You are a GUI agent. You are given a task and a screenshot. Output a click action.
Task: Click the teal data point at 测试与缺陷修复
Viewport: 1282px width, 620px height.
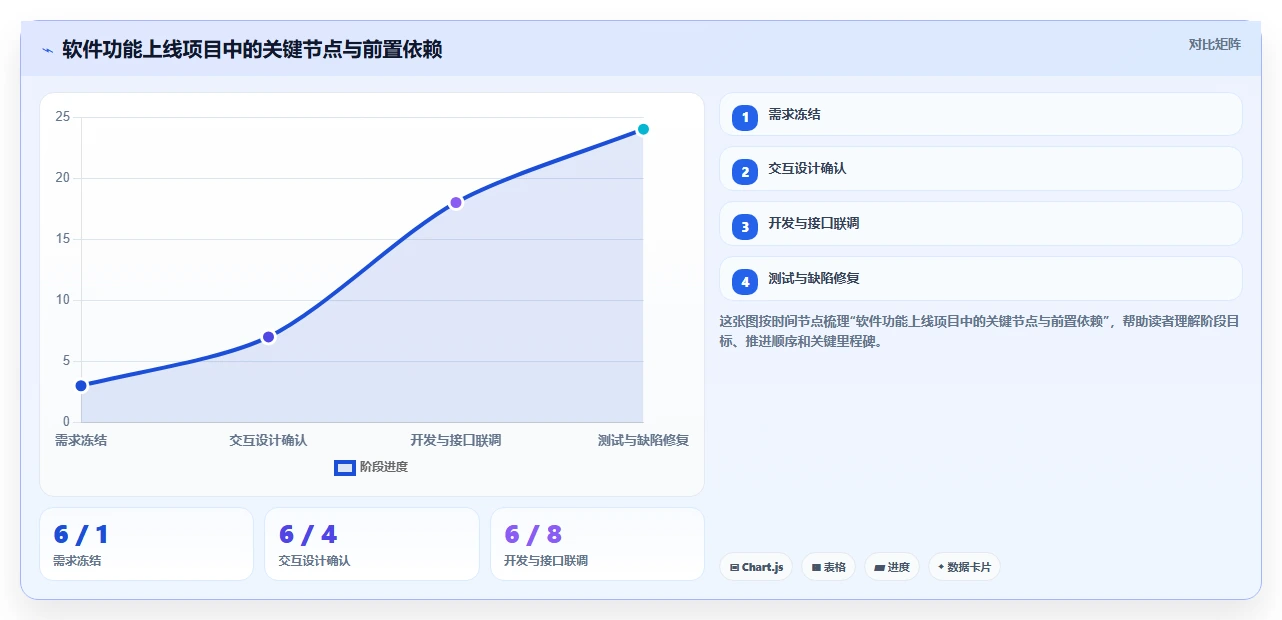(643, 129)
